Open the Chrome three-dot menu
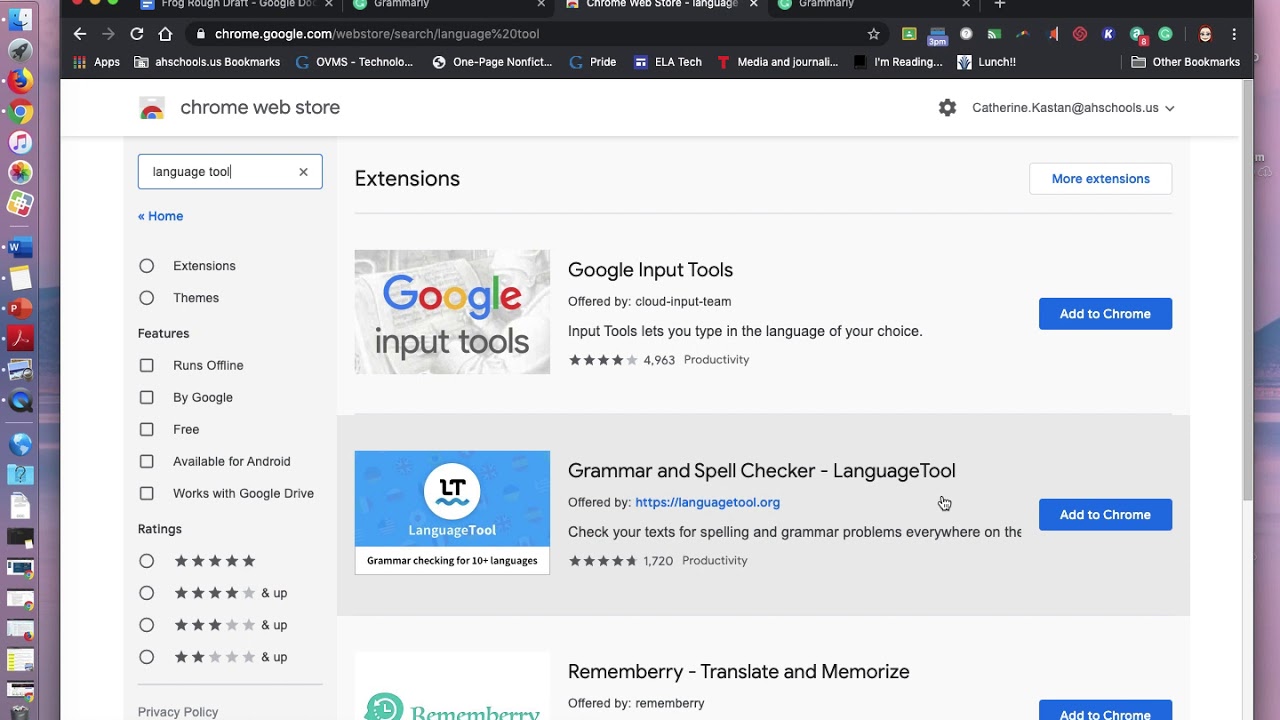This screenshot has height=720, width=1280. 1234,34
